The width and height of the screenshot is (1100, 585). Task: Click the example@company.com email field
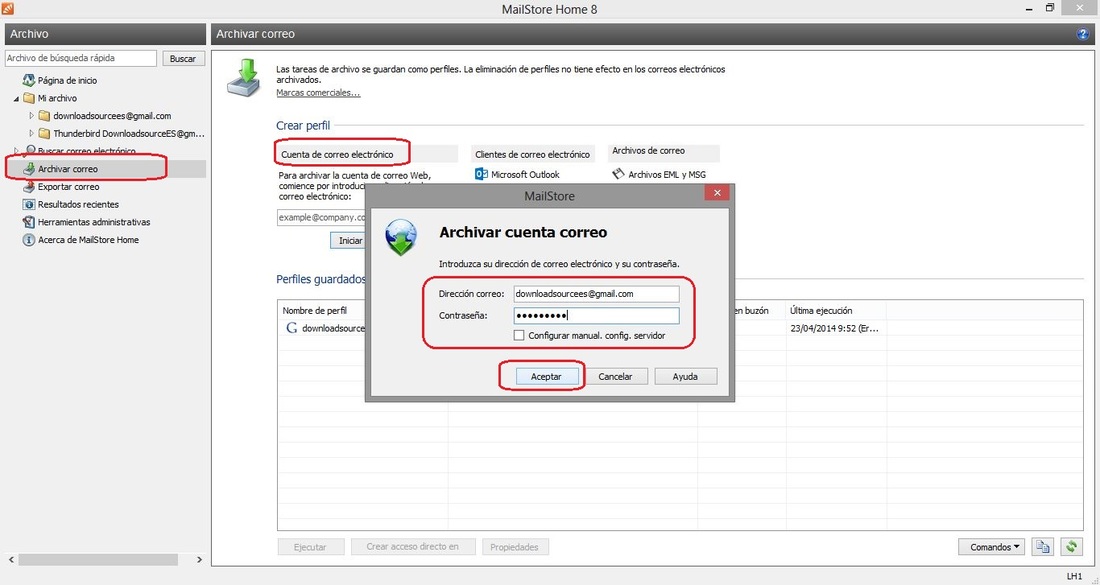322,217
